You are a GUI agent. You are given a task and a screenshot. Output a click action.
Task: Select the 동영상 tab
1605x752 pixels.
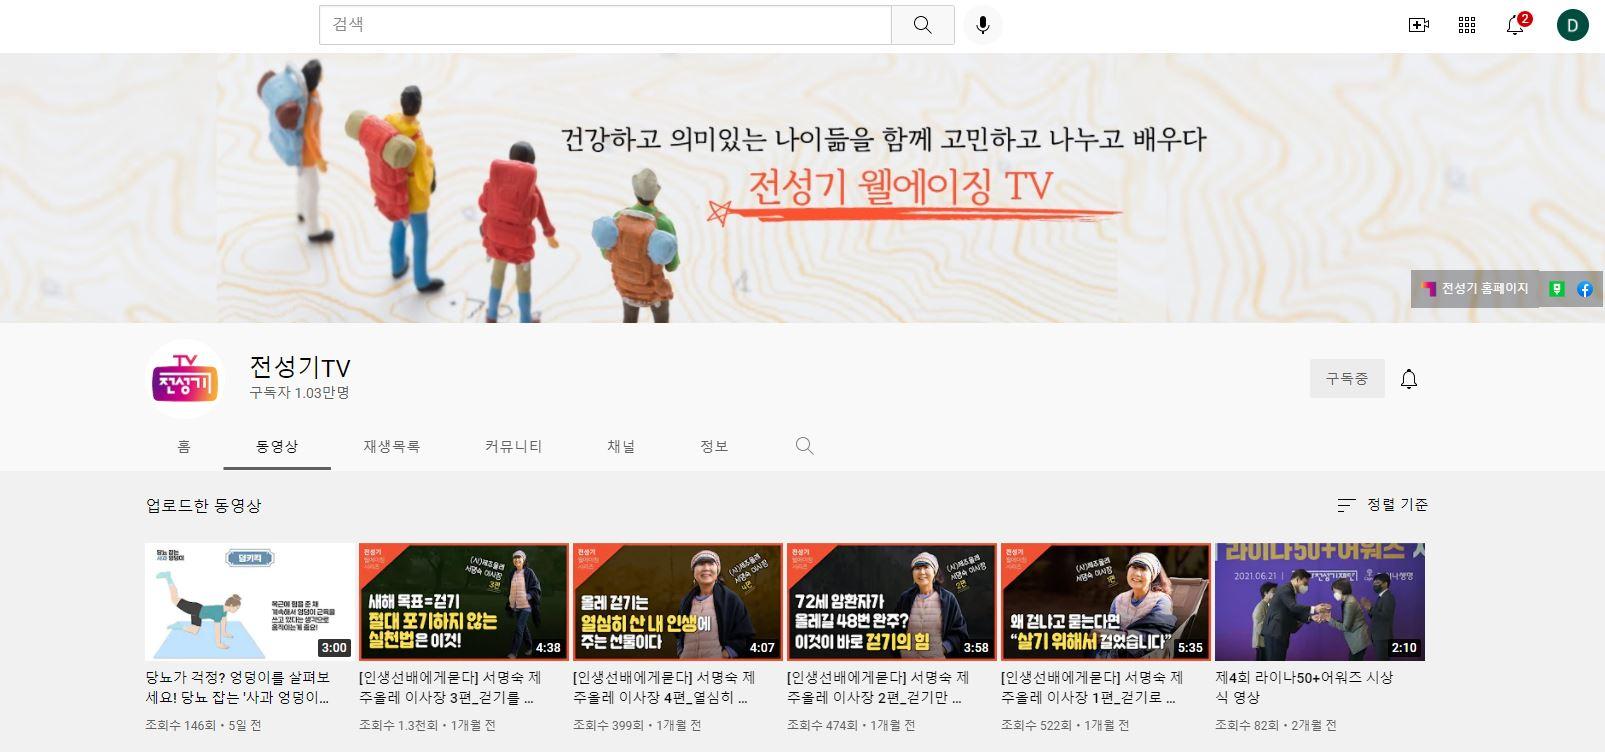(277, 446)
